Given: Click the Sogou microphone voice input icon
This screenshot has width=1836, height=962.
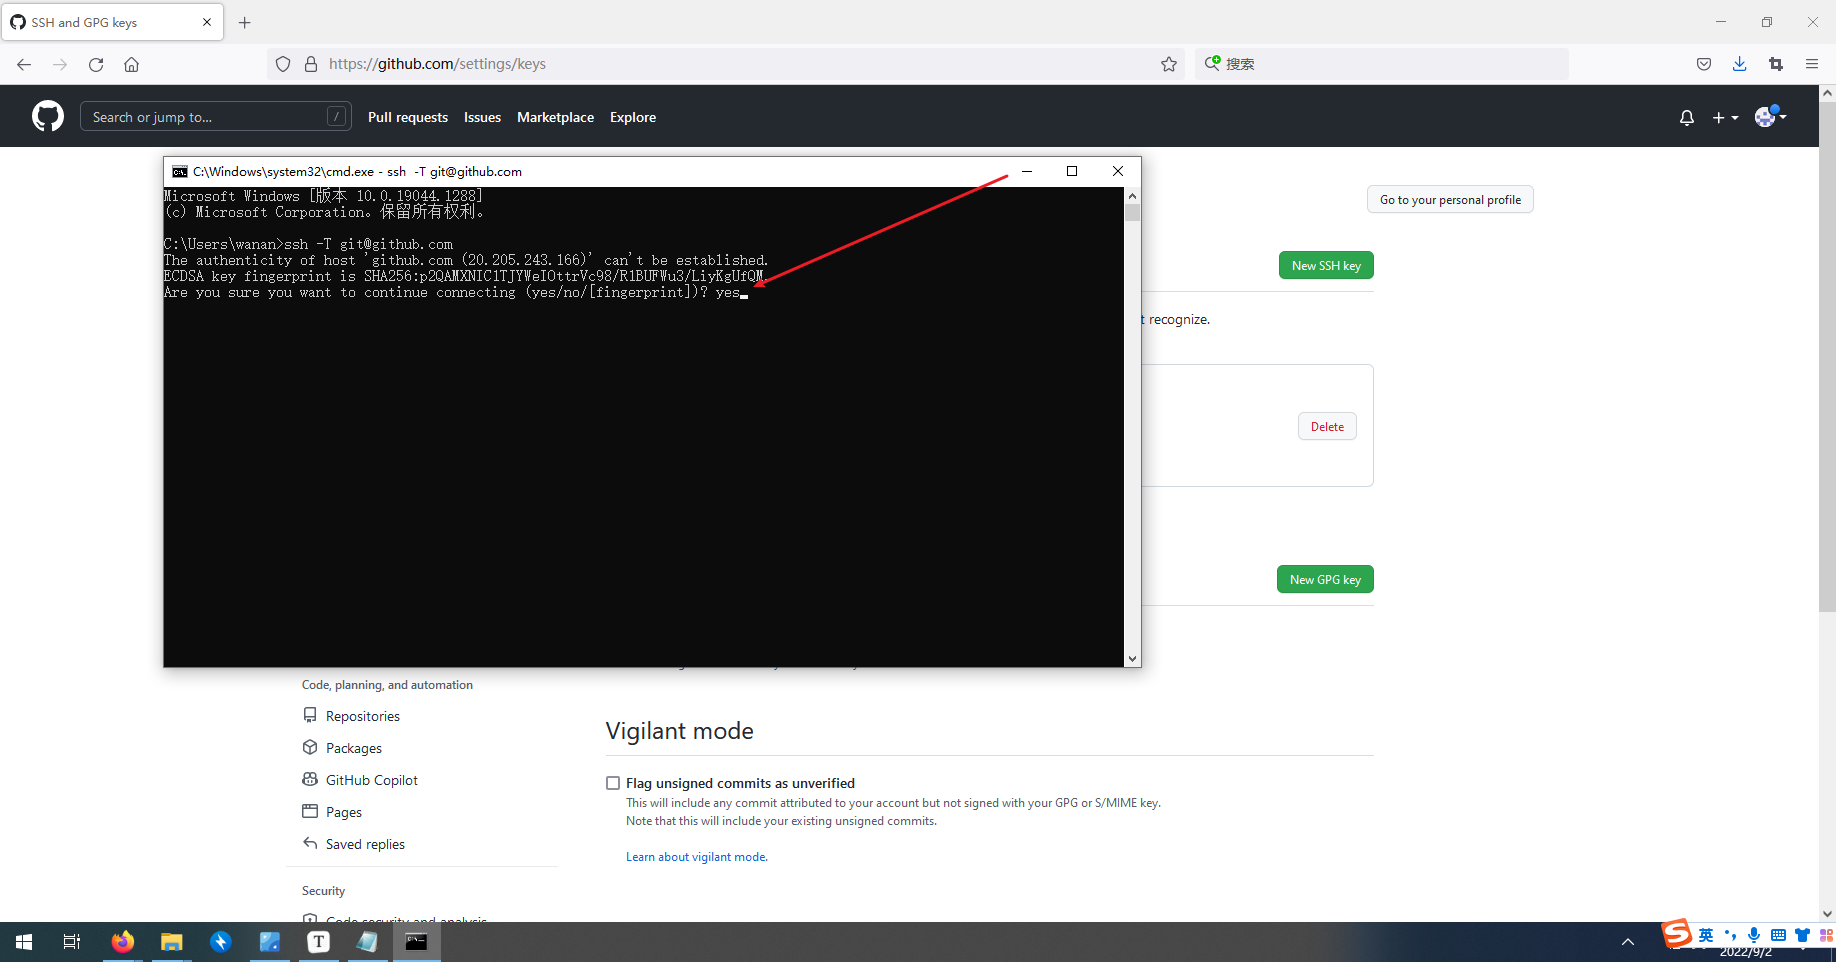Looking at the screenshot, I should pyautogui.click(x=1754, y=935).
